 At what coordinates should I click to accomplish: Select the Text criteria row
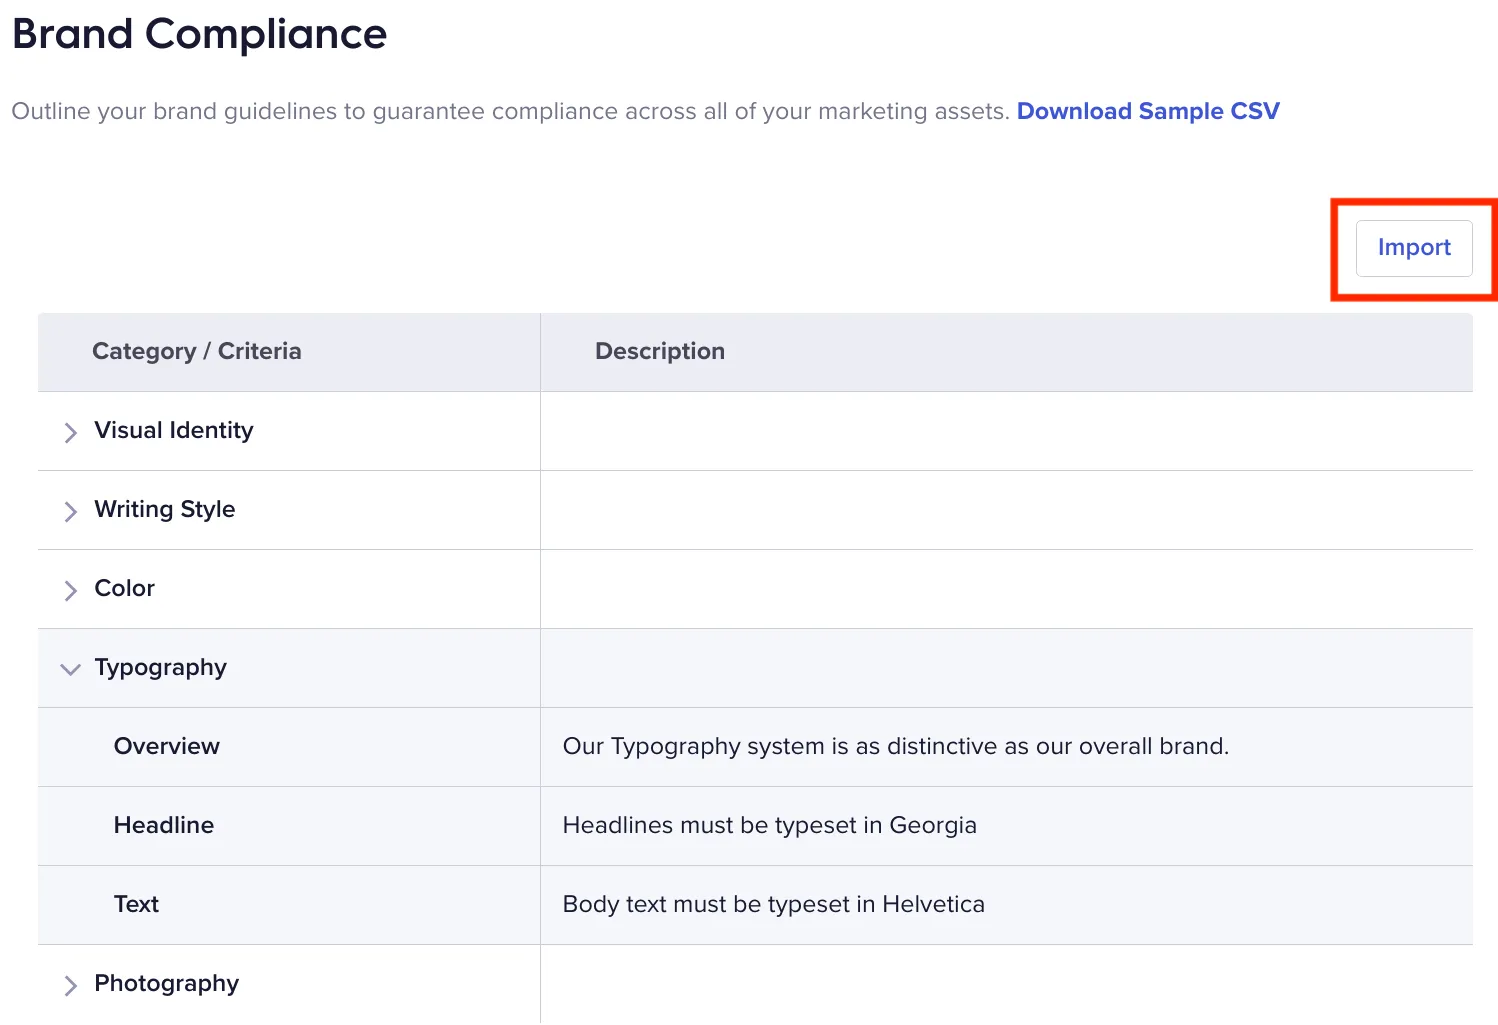[755, 905]
